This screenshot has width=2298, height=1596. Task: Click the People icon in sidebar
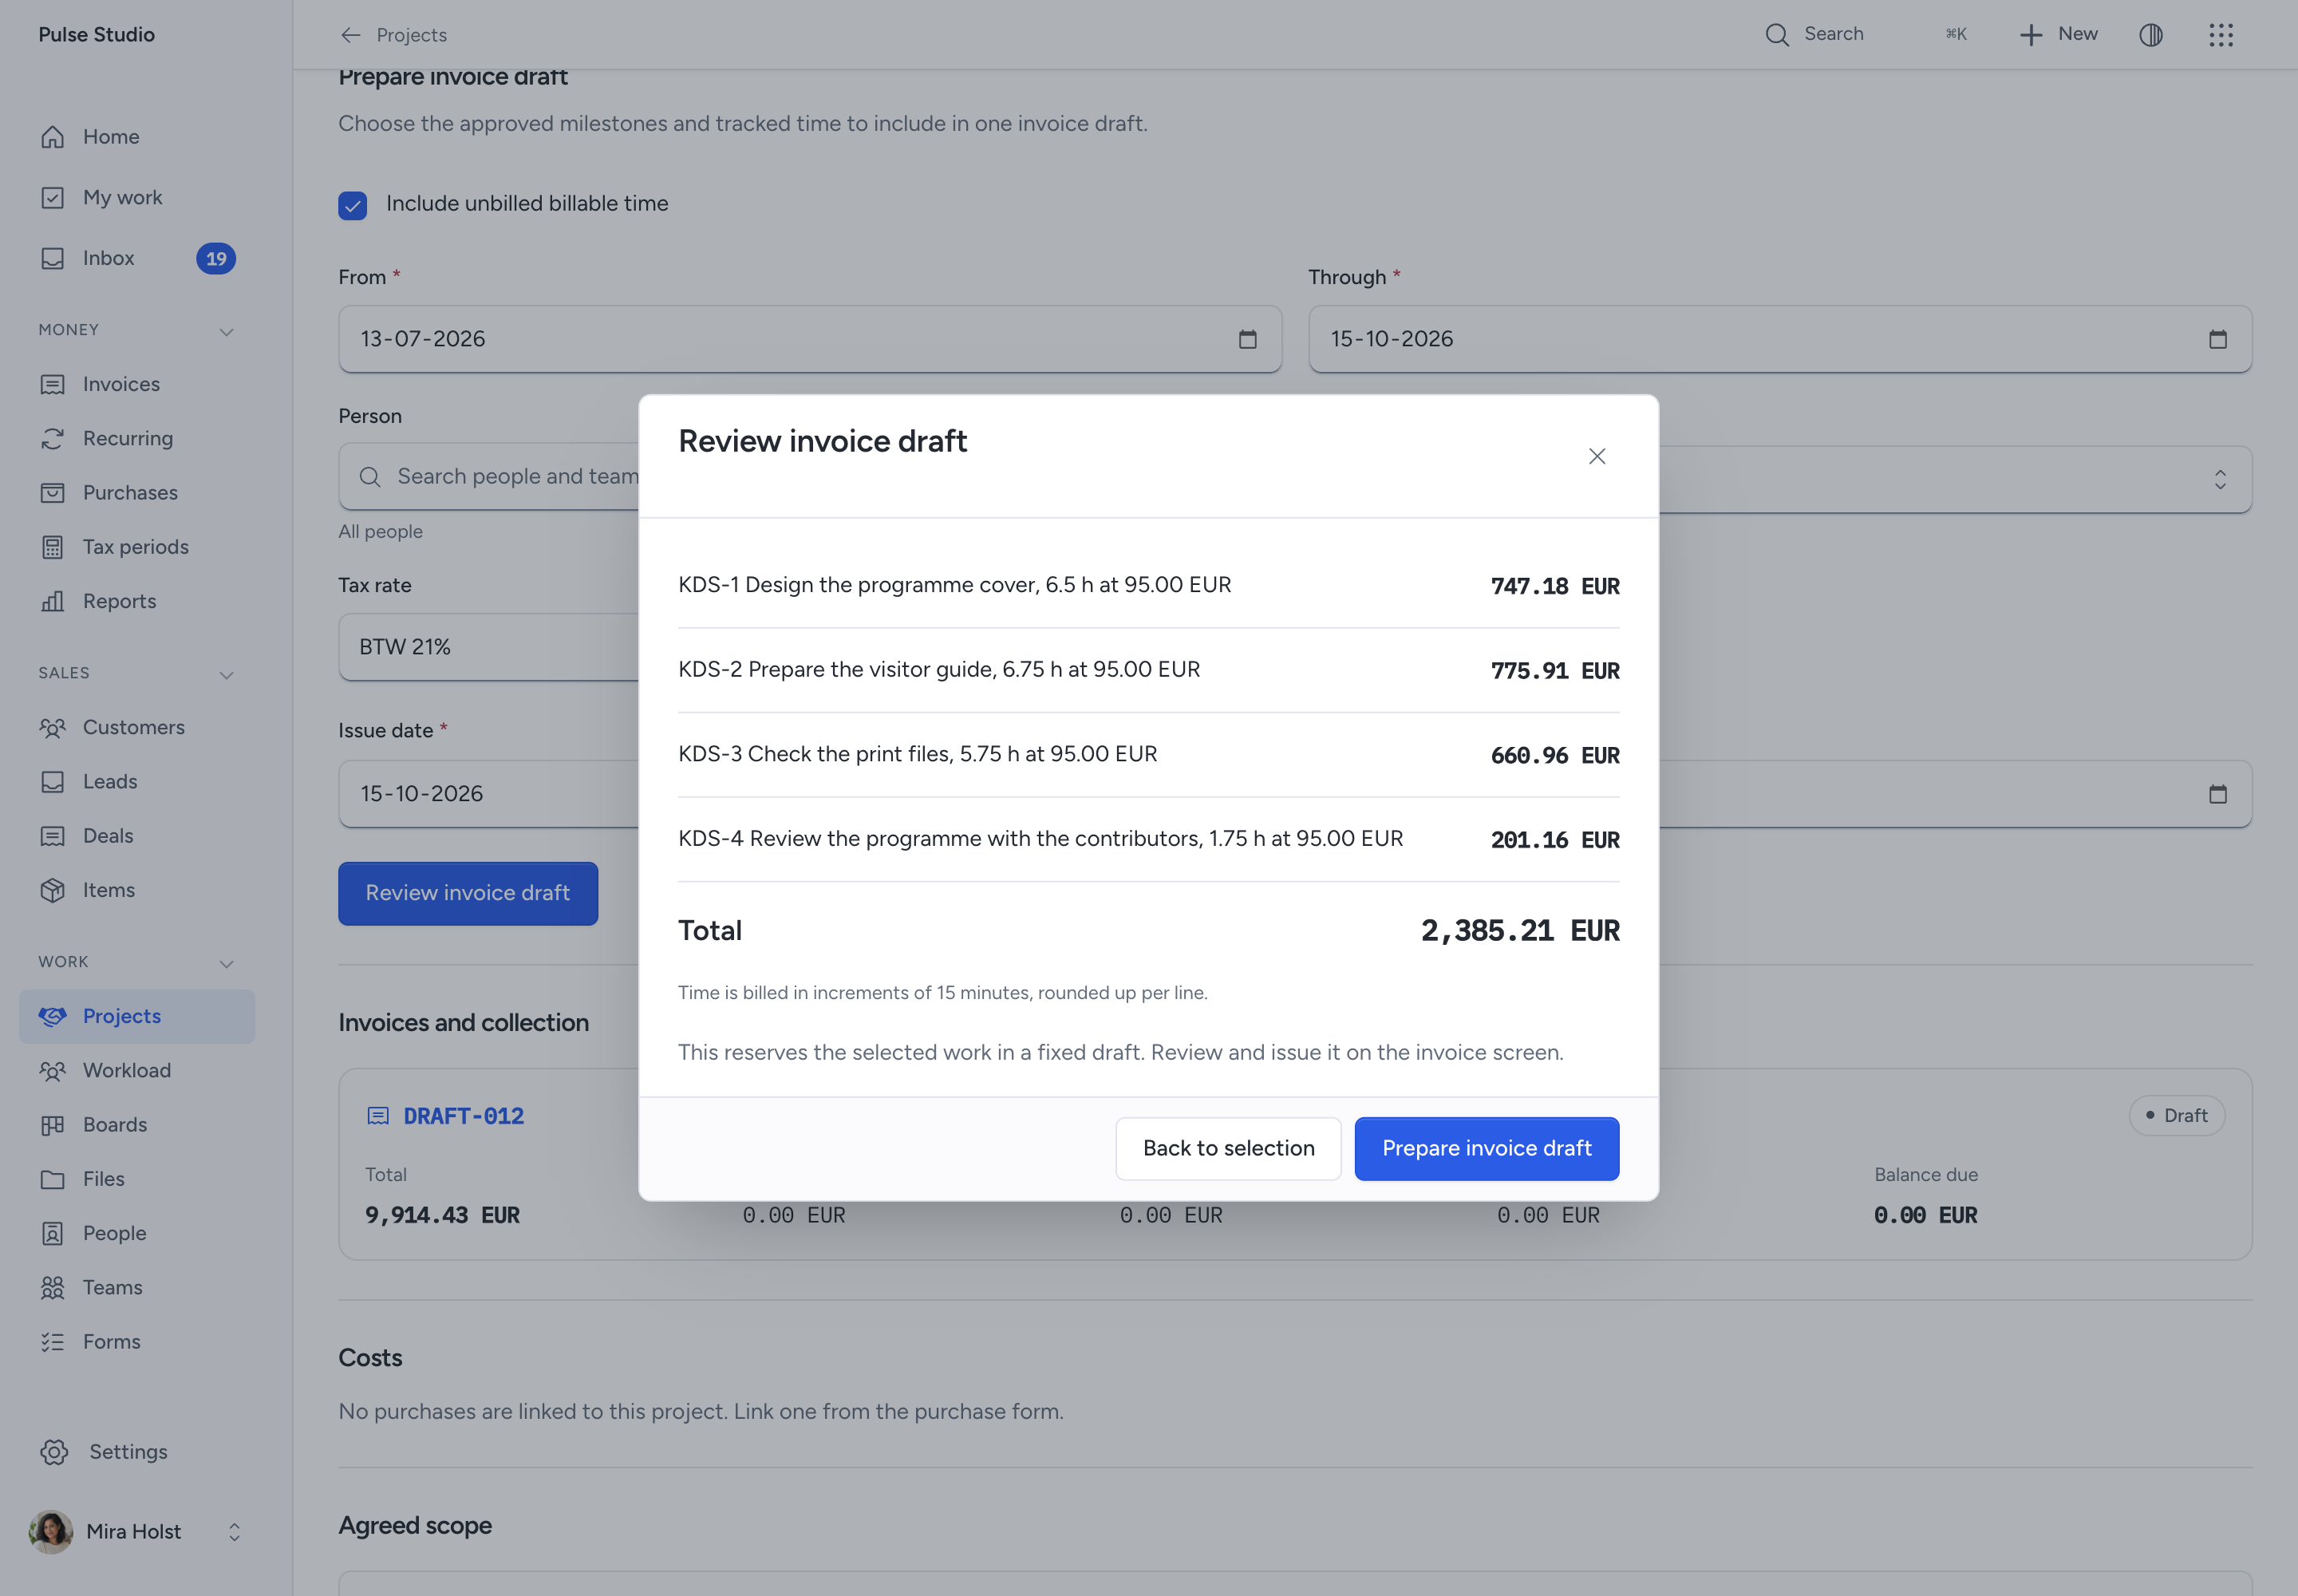[52, 1233]
